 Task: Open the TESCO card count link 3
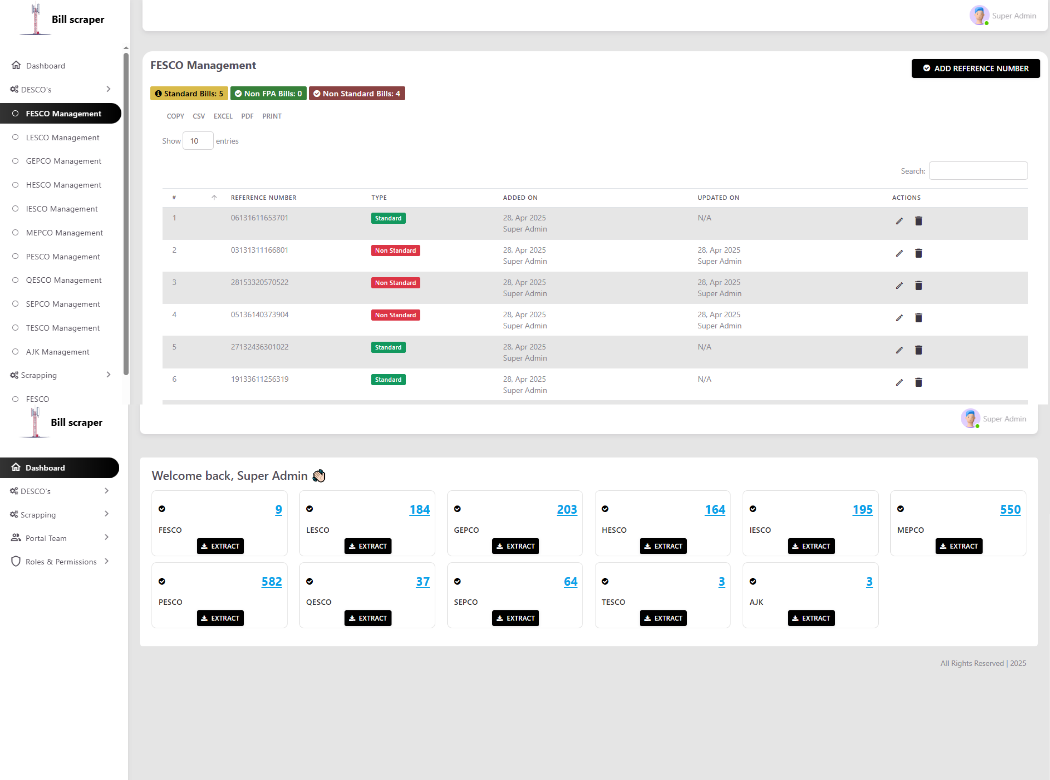(722, 582)
